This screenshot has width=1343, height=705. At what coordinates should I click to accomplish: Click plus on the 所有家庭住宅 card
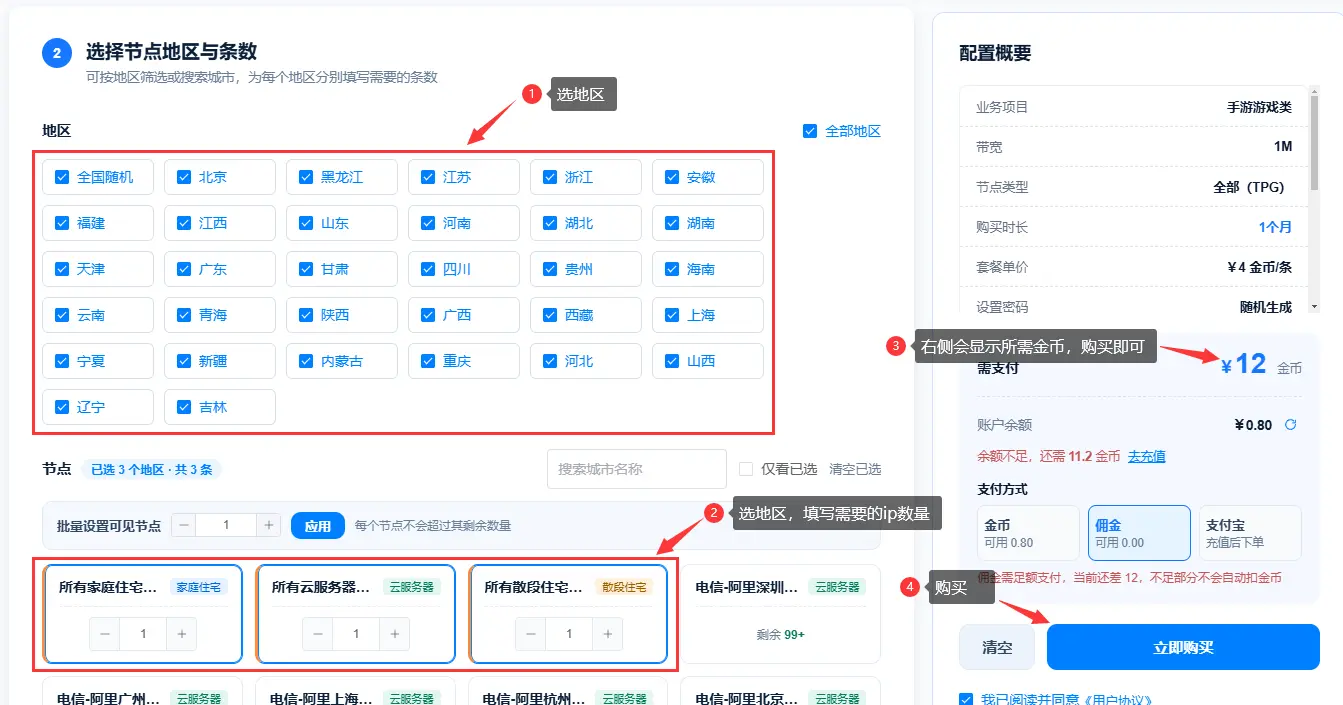click(181, 634)
